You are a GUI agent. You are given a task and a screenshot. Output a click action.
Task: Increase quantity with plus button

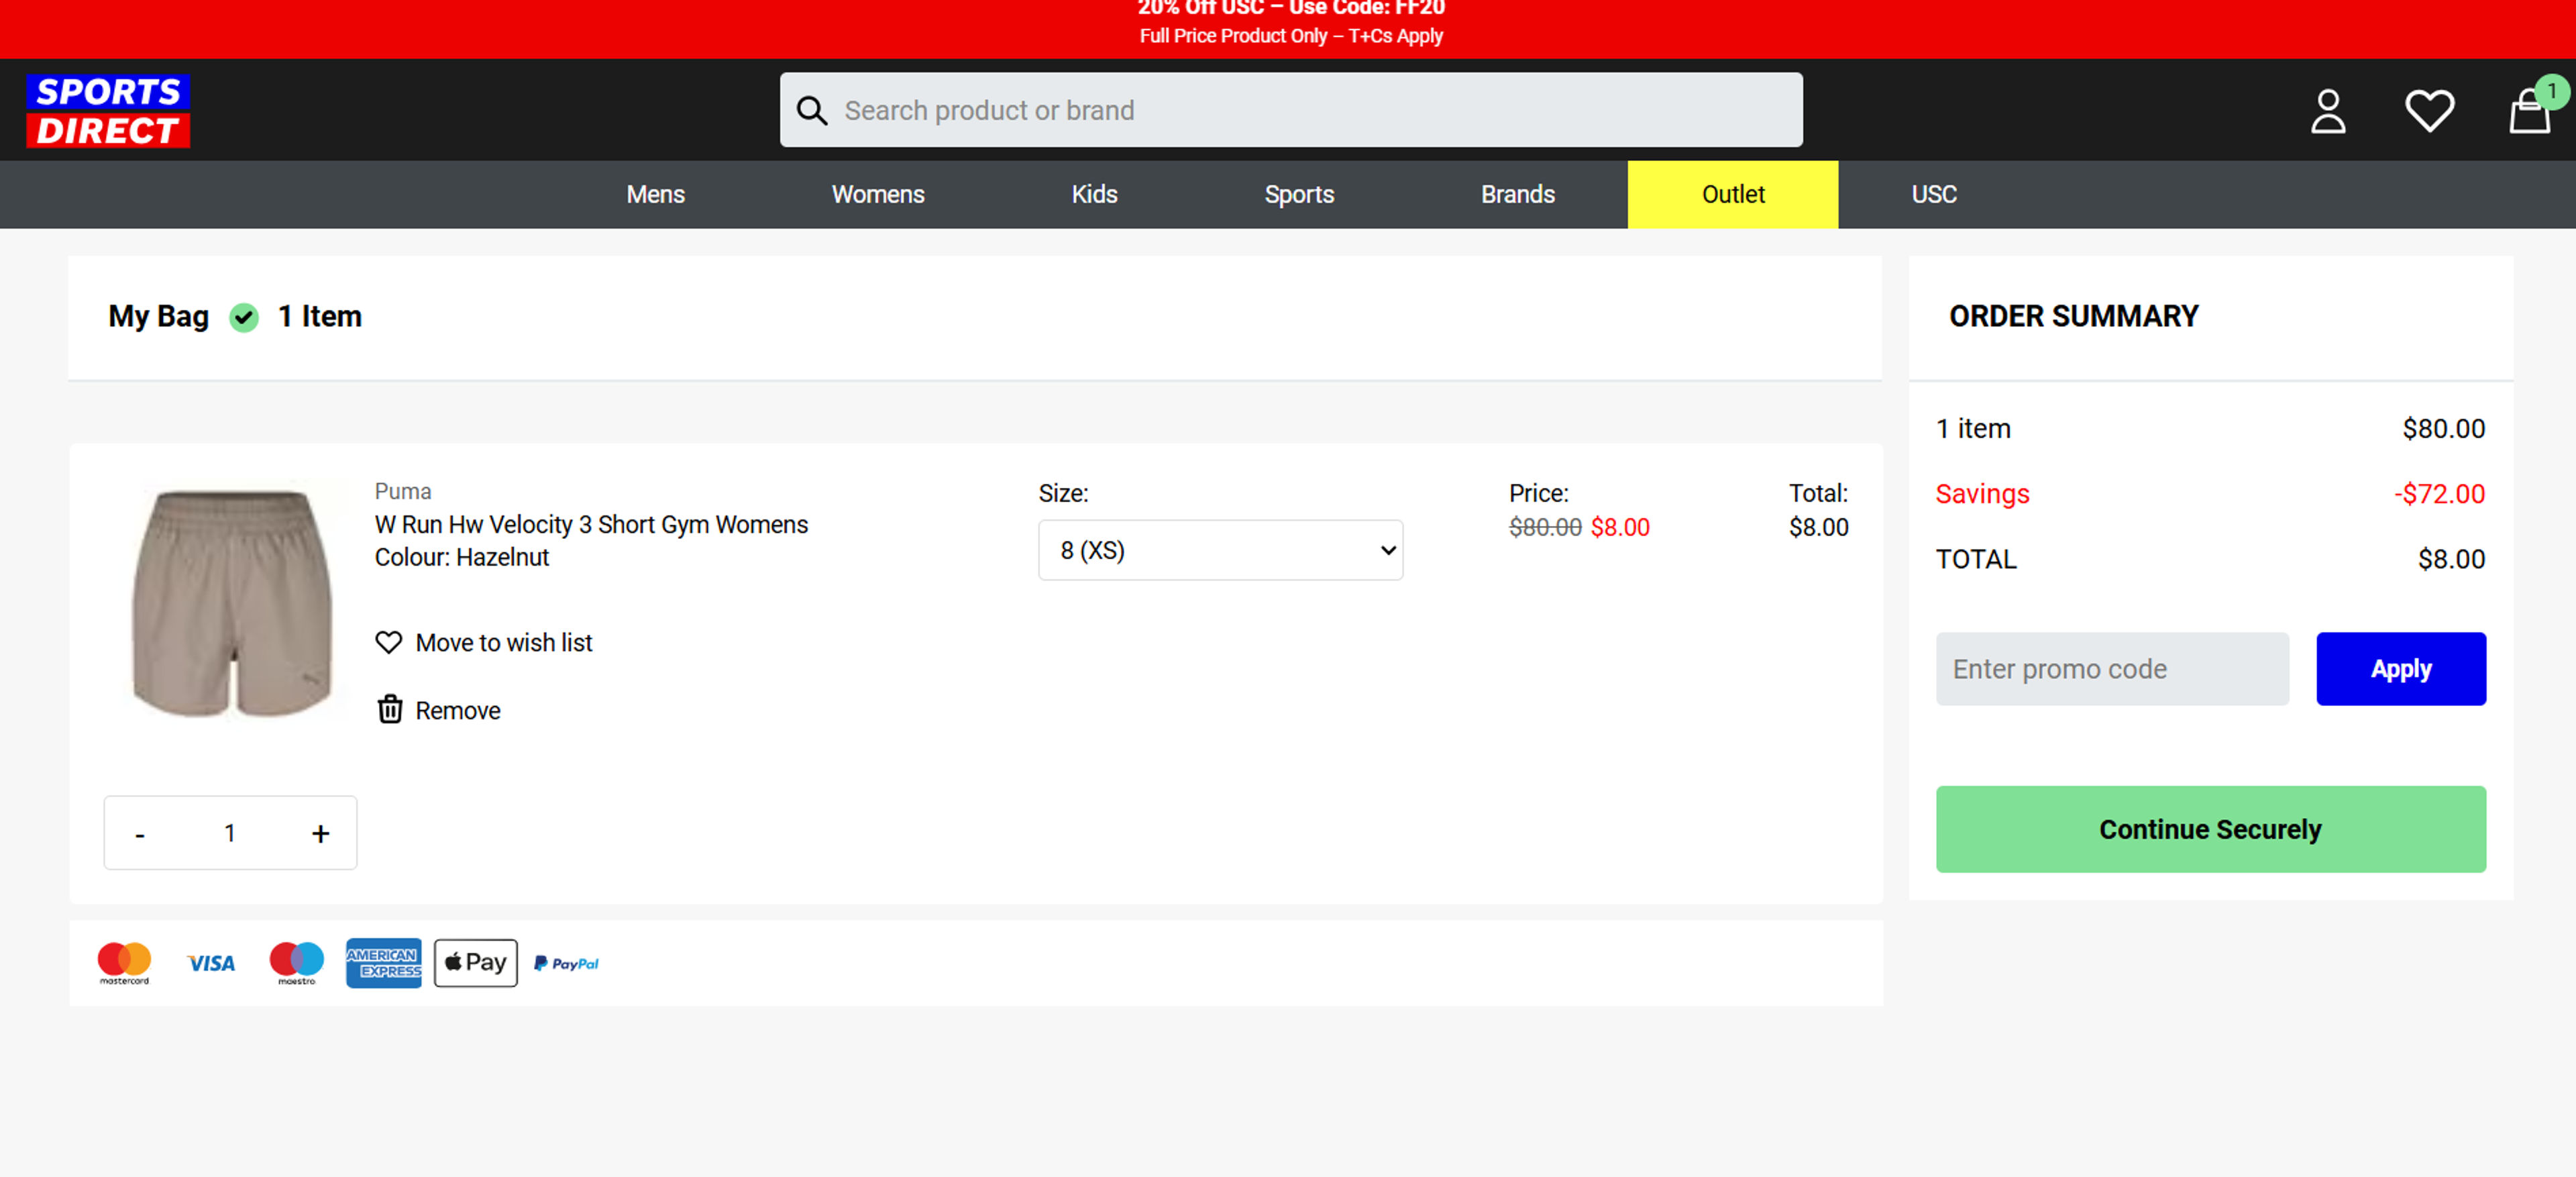pos(320,833)
